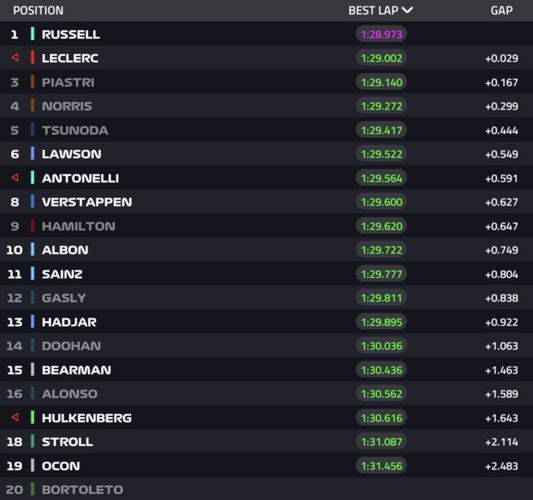Click the red arrow icon beside Leclerc
The height and width of the screenshot is (500, 533).
coord(14,57)
